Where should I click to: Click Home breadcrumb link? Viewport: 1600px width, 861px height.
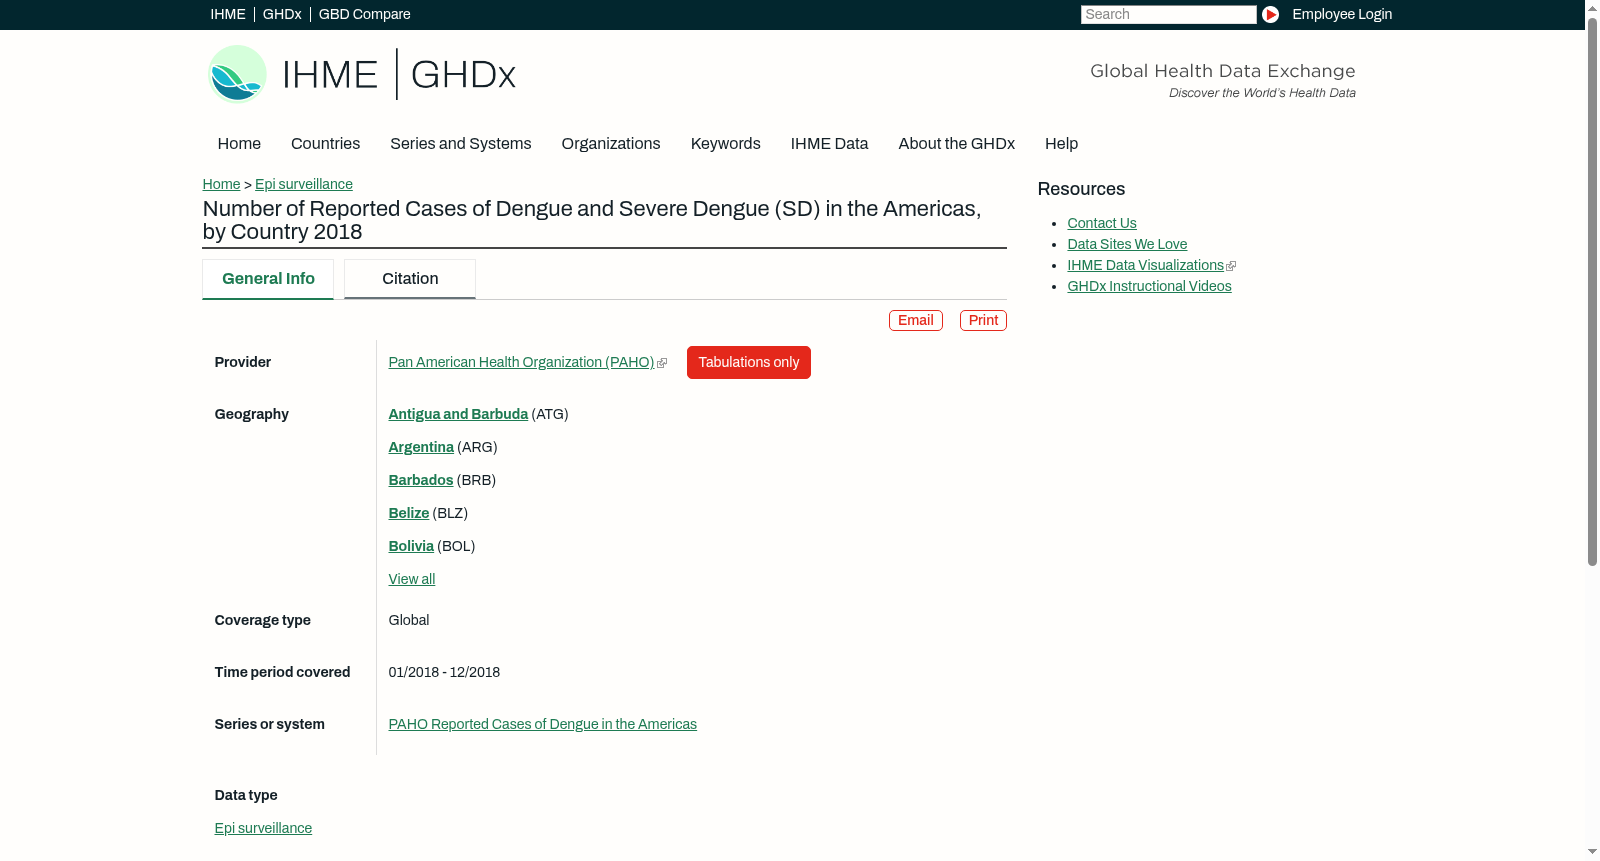(221, 184)
